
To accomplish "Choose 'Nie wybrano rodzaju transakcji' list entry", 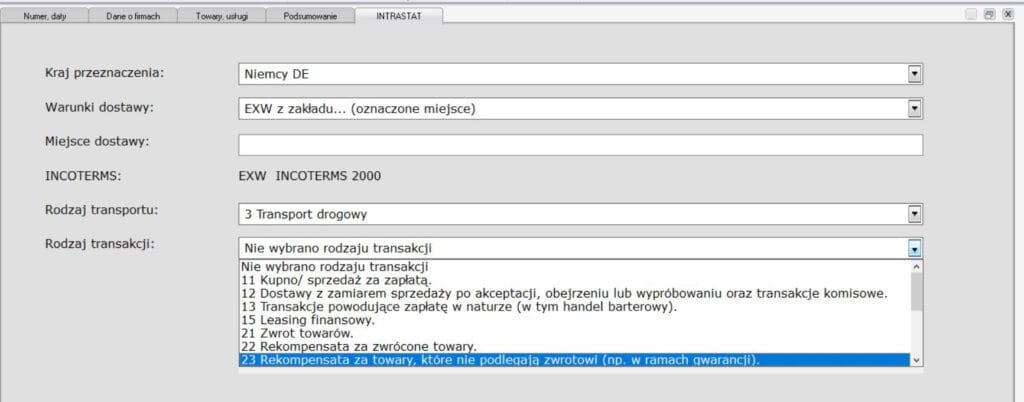I will click(574, 266).
